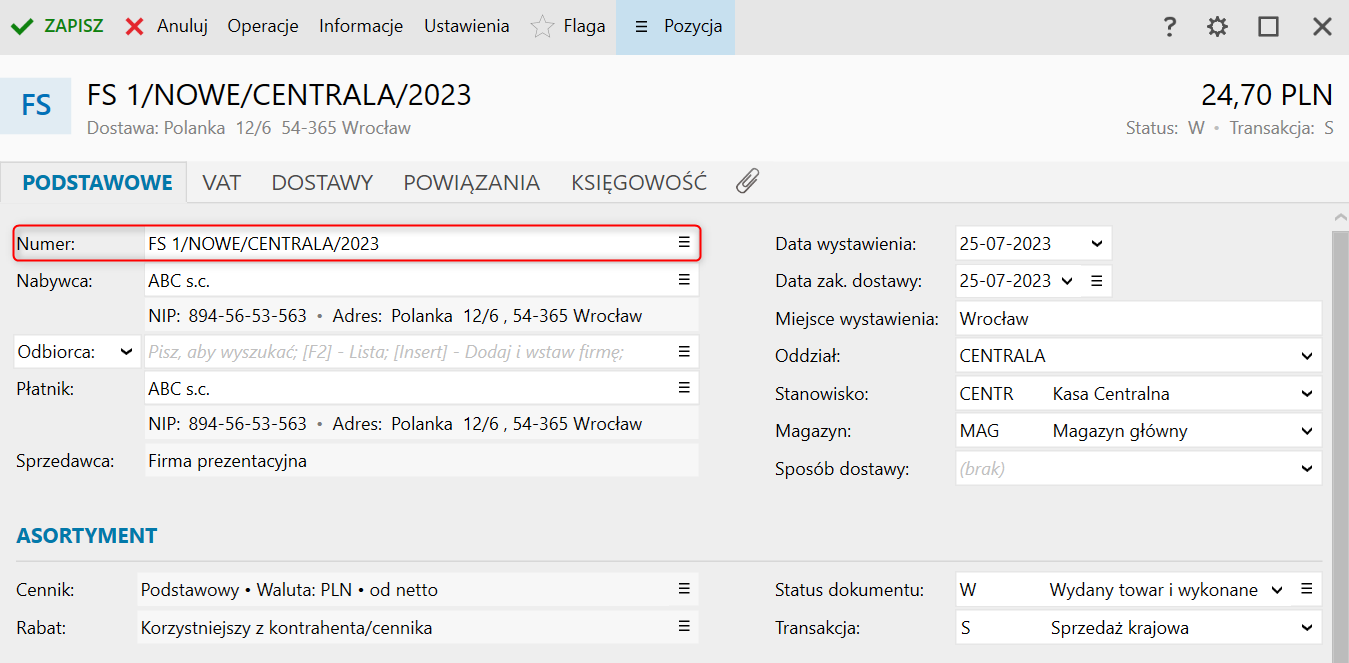Open the help question mark icon
This screenshot has height=663, width=1349.
click(1169, 27)
